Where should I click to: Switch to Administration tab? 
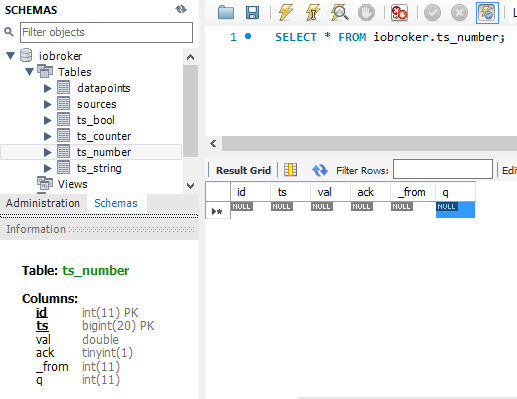point(43,203)
